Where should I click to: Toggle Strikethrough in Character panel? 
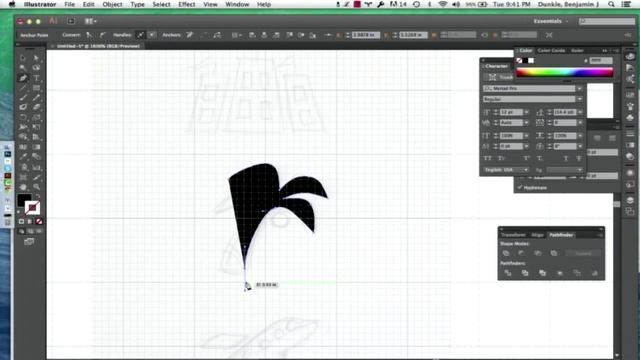pos(579,158)
